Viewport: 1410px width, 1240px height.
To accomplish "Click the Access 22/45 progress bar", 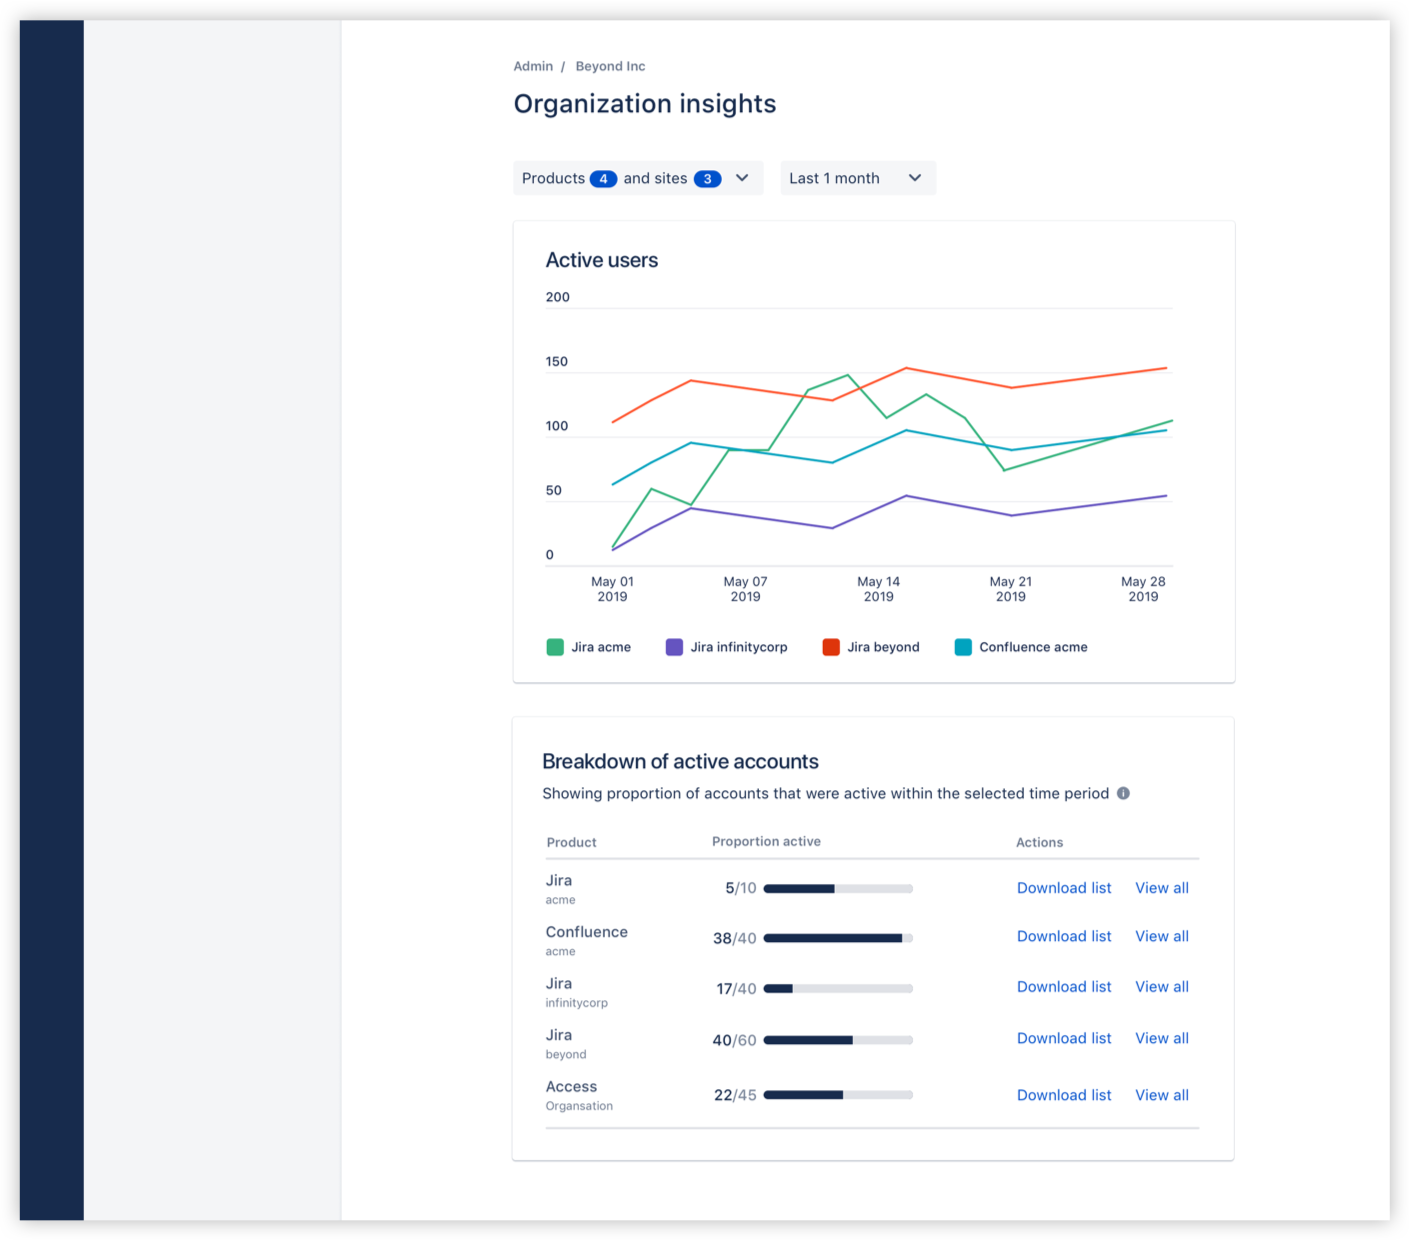I will (838, 1095).
